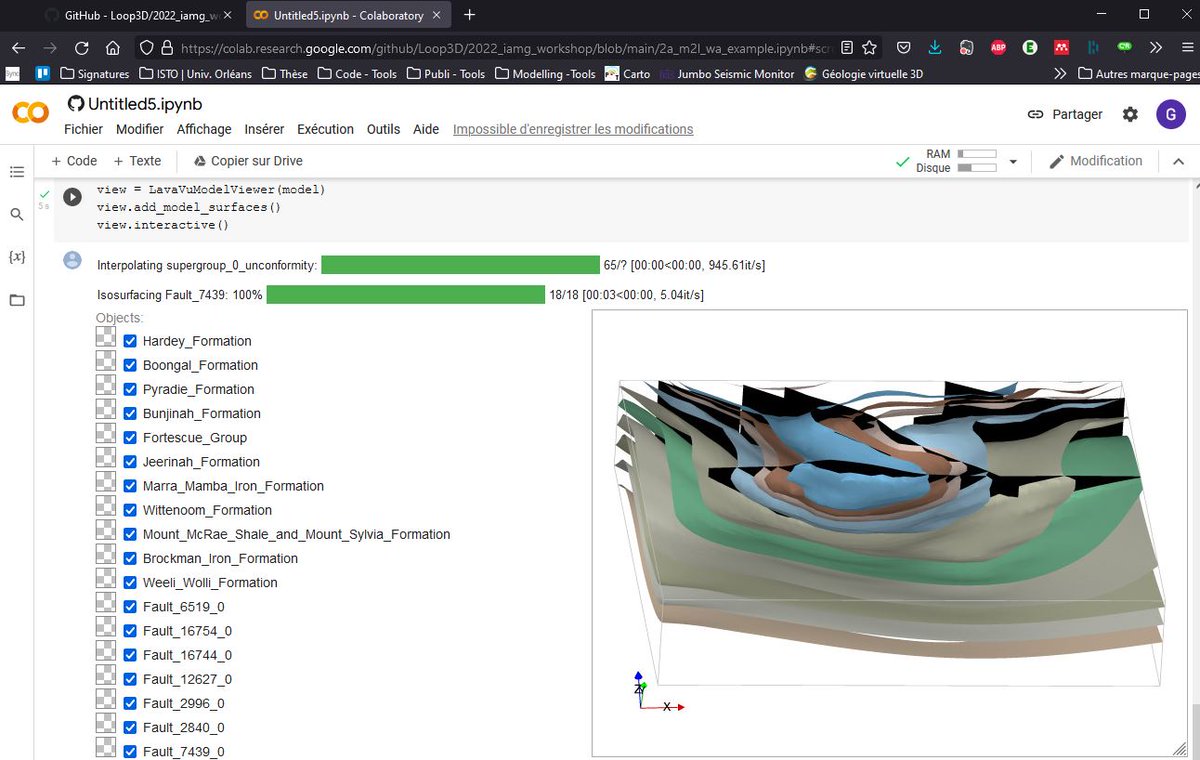
Task: Open RAM/Disk resources dropdown arrow
Action: point(1013,161)
